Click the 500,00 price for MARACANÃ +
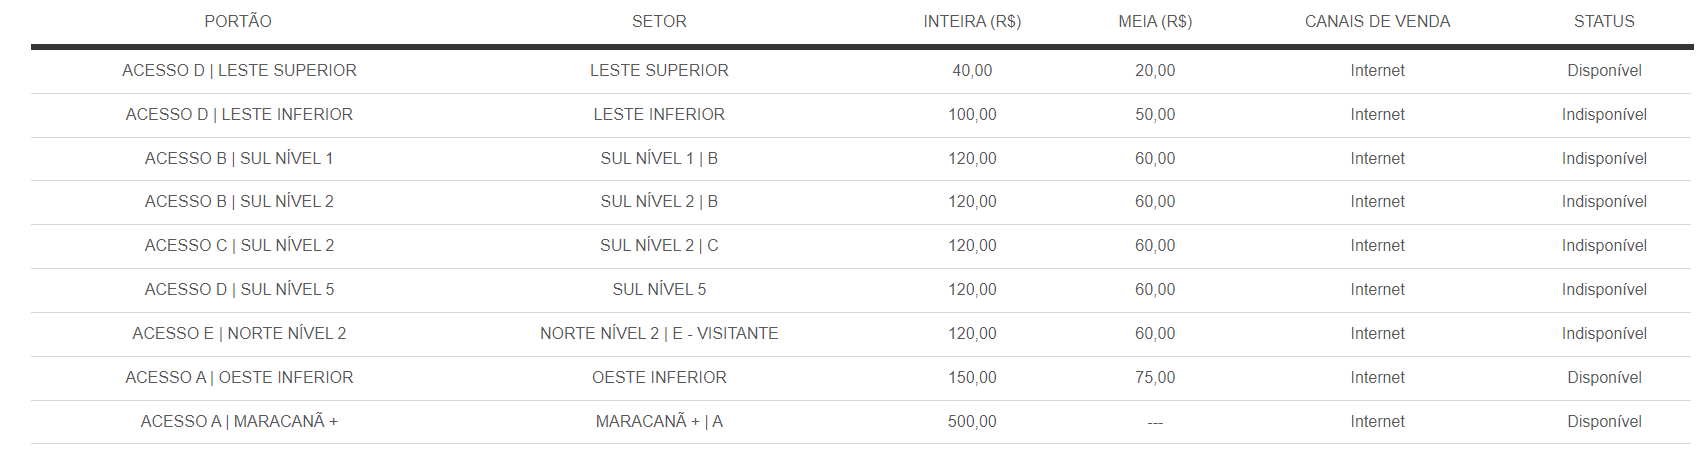The width and height of the screenshot is (1707, 465). pos(972,422)
